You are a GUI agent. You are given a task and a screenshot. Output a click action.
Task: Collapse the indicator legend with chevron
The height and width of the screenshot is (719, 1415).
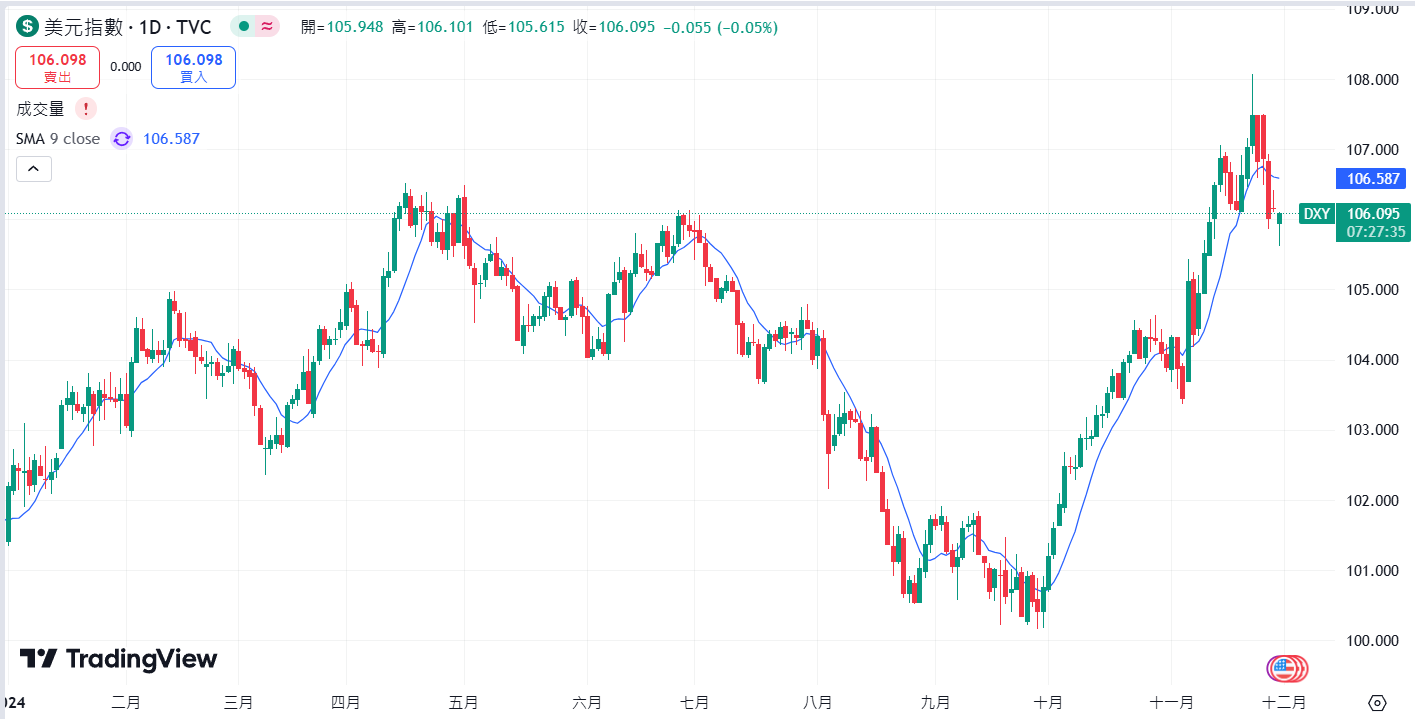33,169
